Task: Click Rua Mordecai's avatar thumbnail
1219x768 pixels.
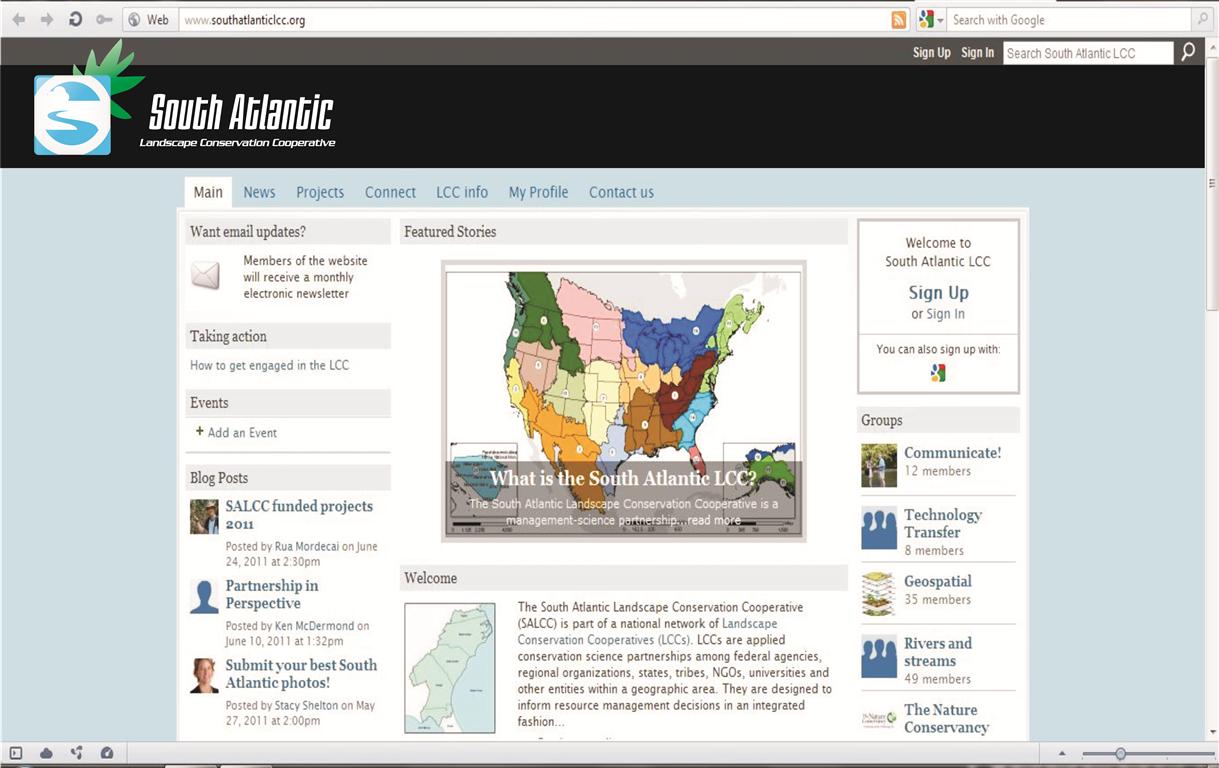Action: click(204, 517)
